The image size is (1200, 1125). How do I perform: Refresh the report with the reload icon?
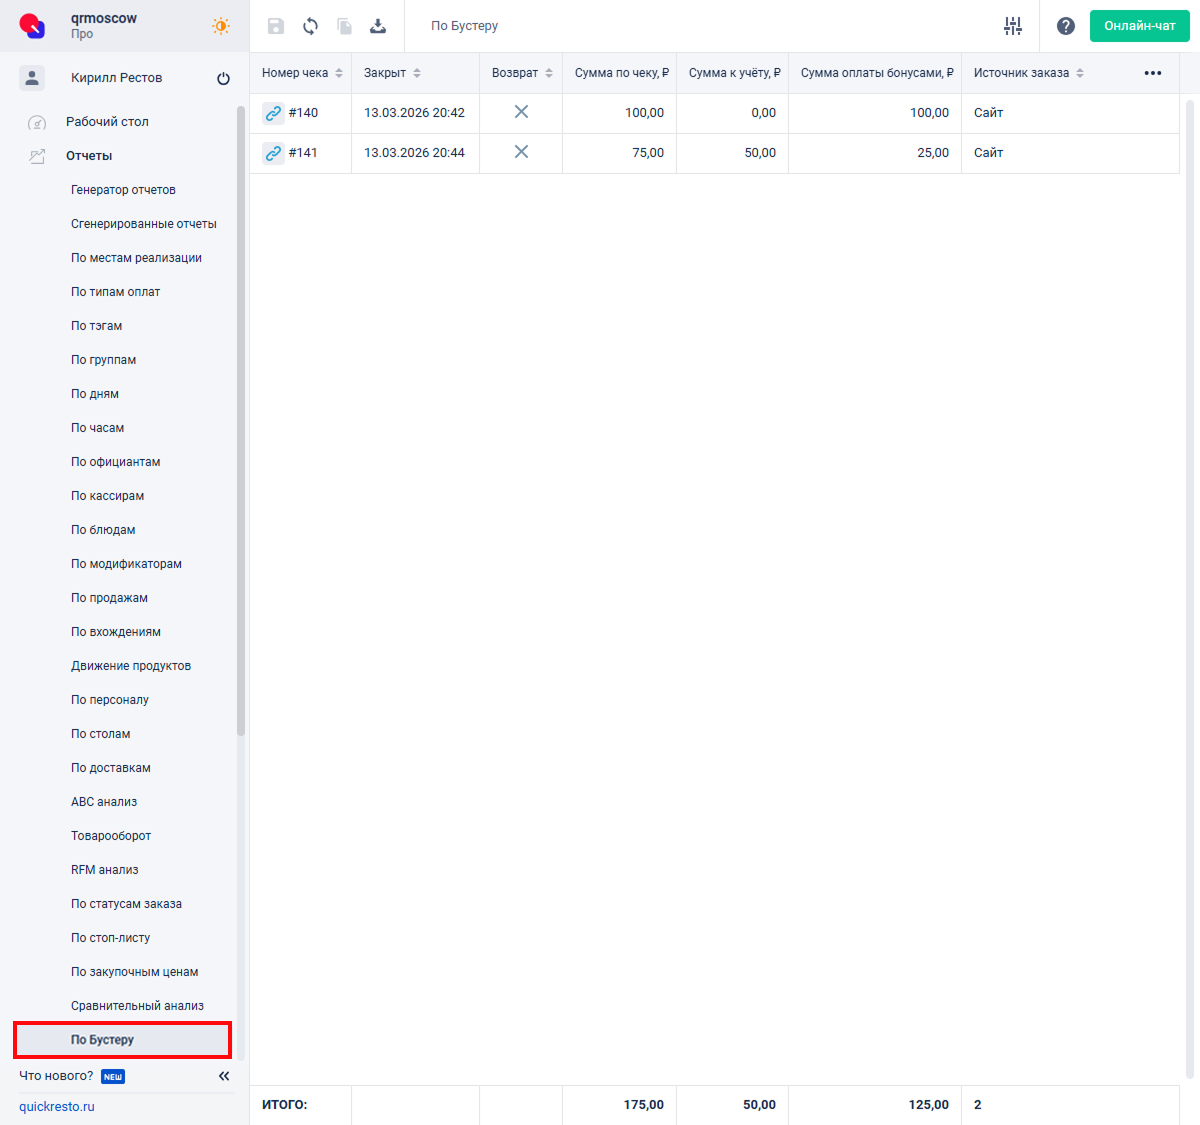pos(310,26)
